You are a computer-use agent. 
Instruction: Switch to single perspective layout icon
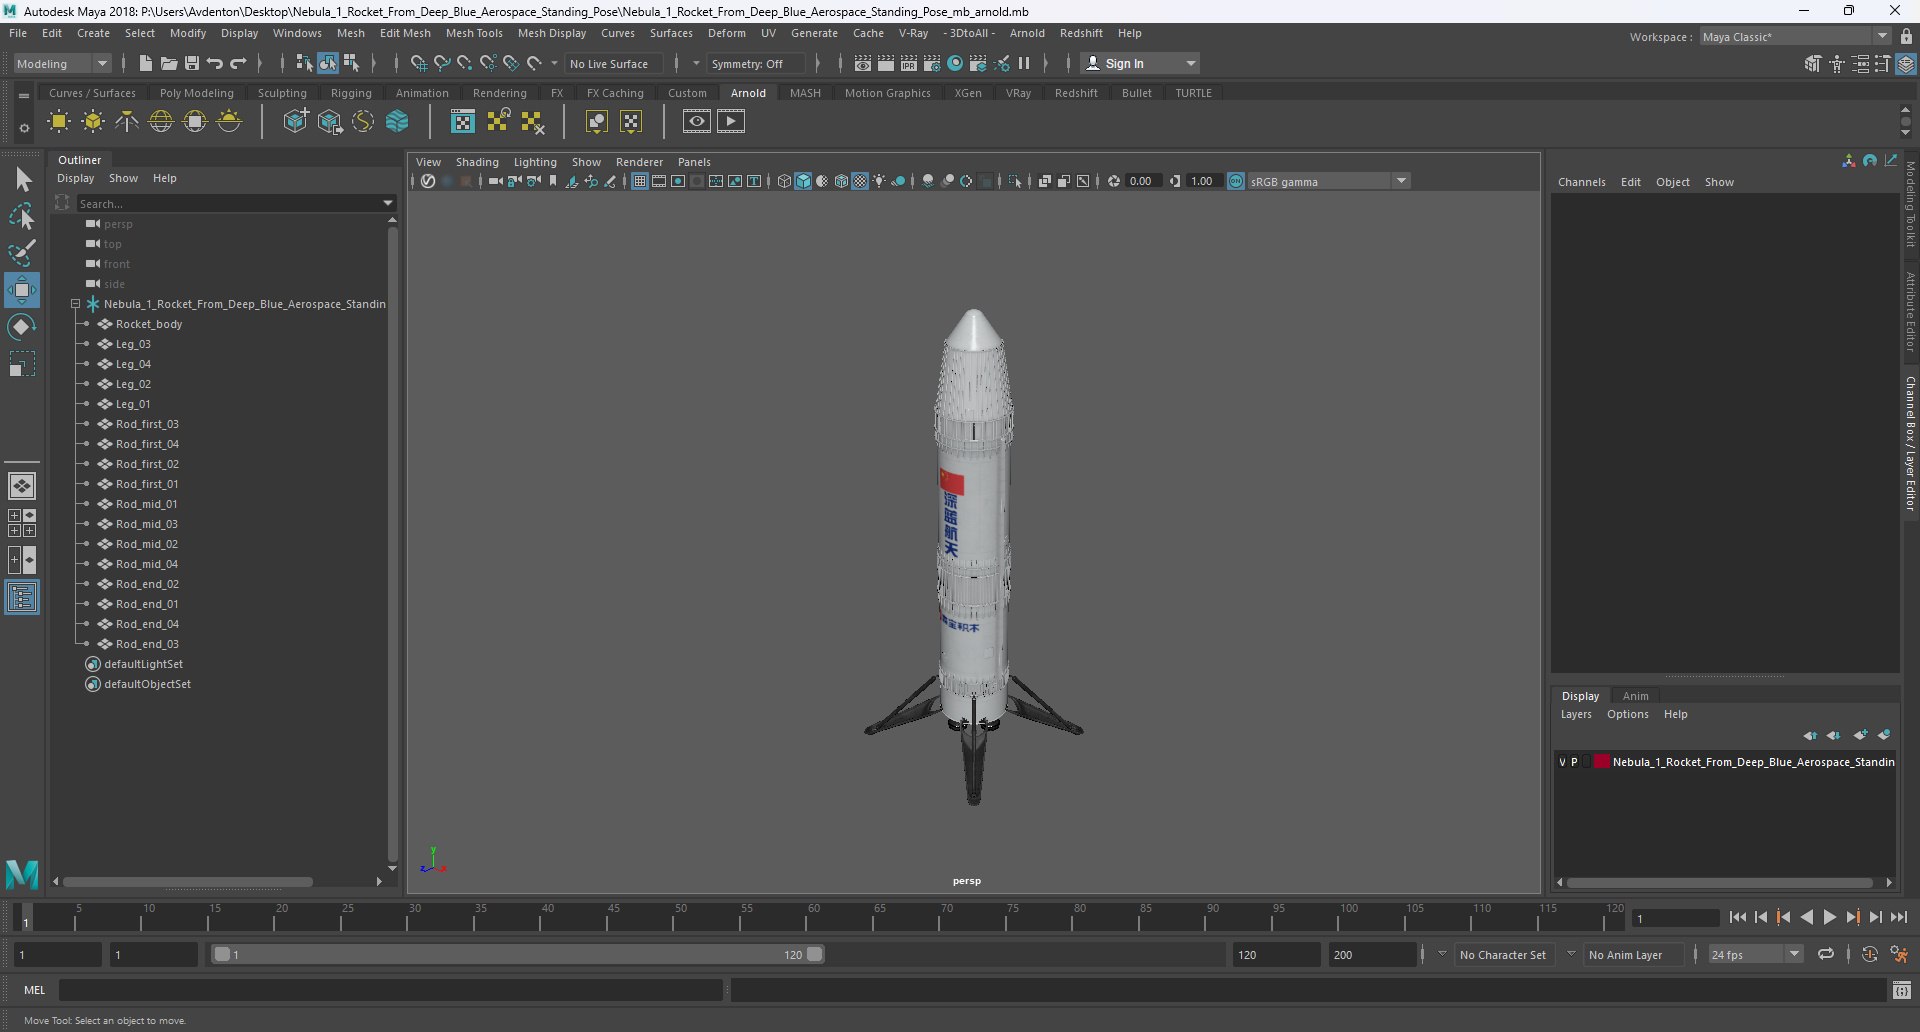[22, 486]
